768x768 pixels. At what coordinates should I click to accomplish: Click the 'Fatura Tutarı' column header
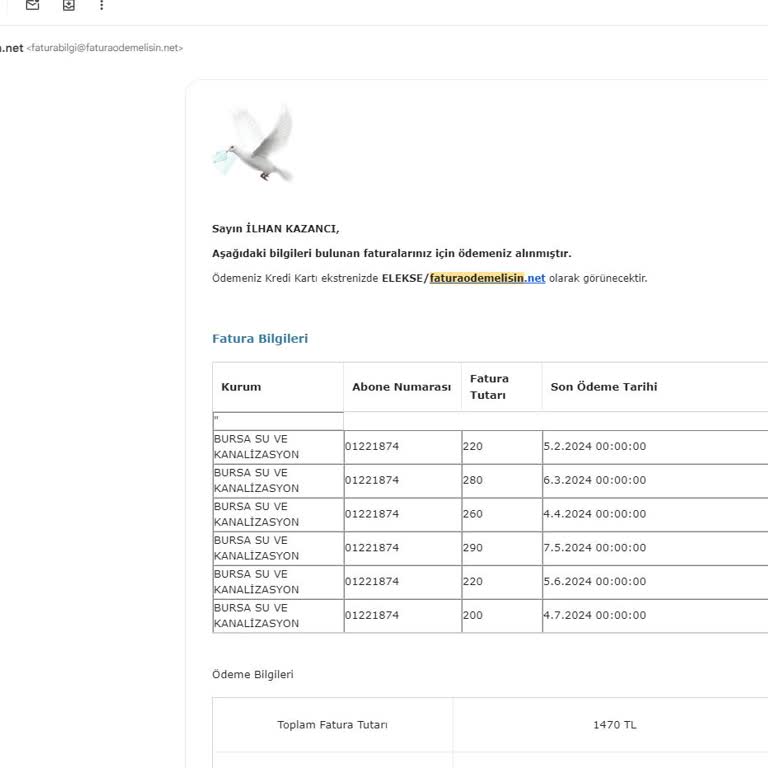pyautogui.click(x=489, y=387)
